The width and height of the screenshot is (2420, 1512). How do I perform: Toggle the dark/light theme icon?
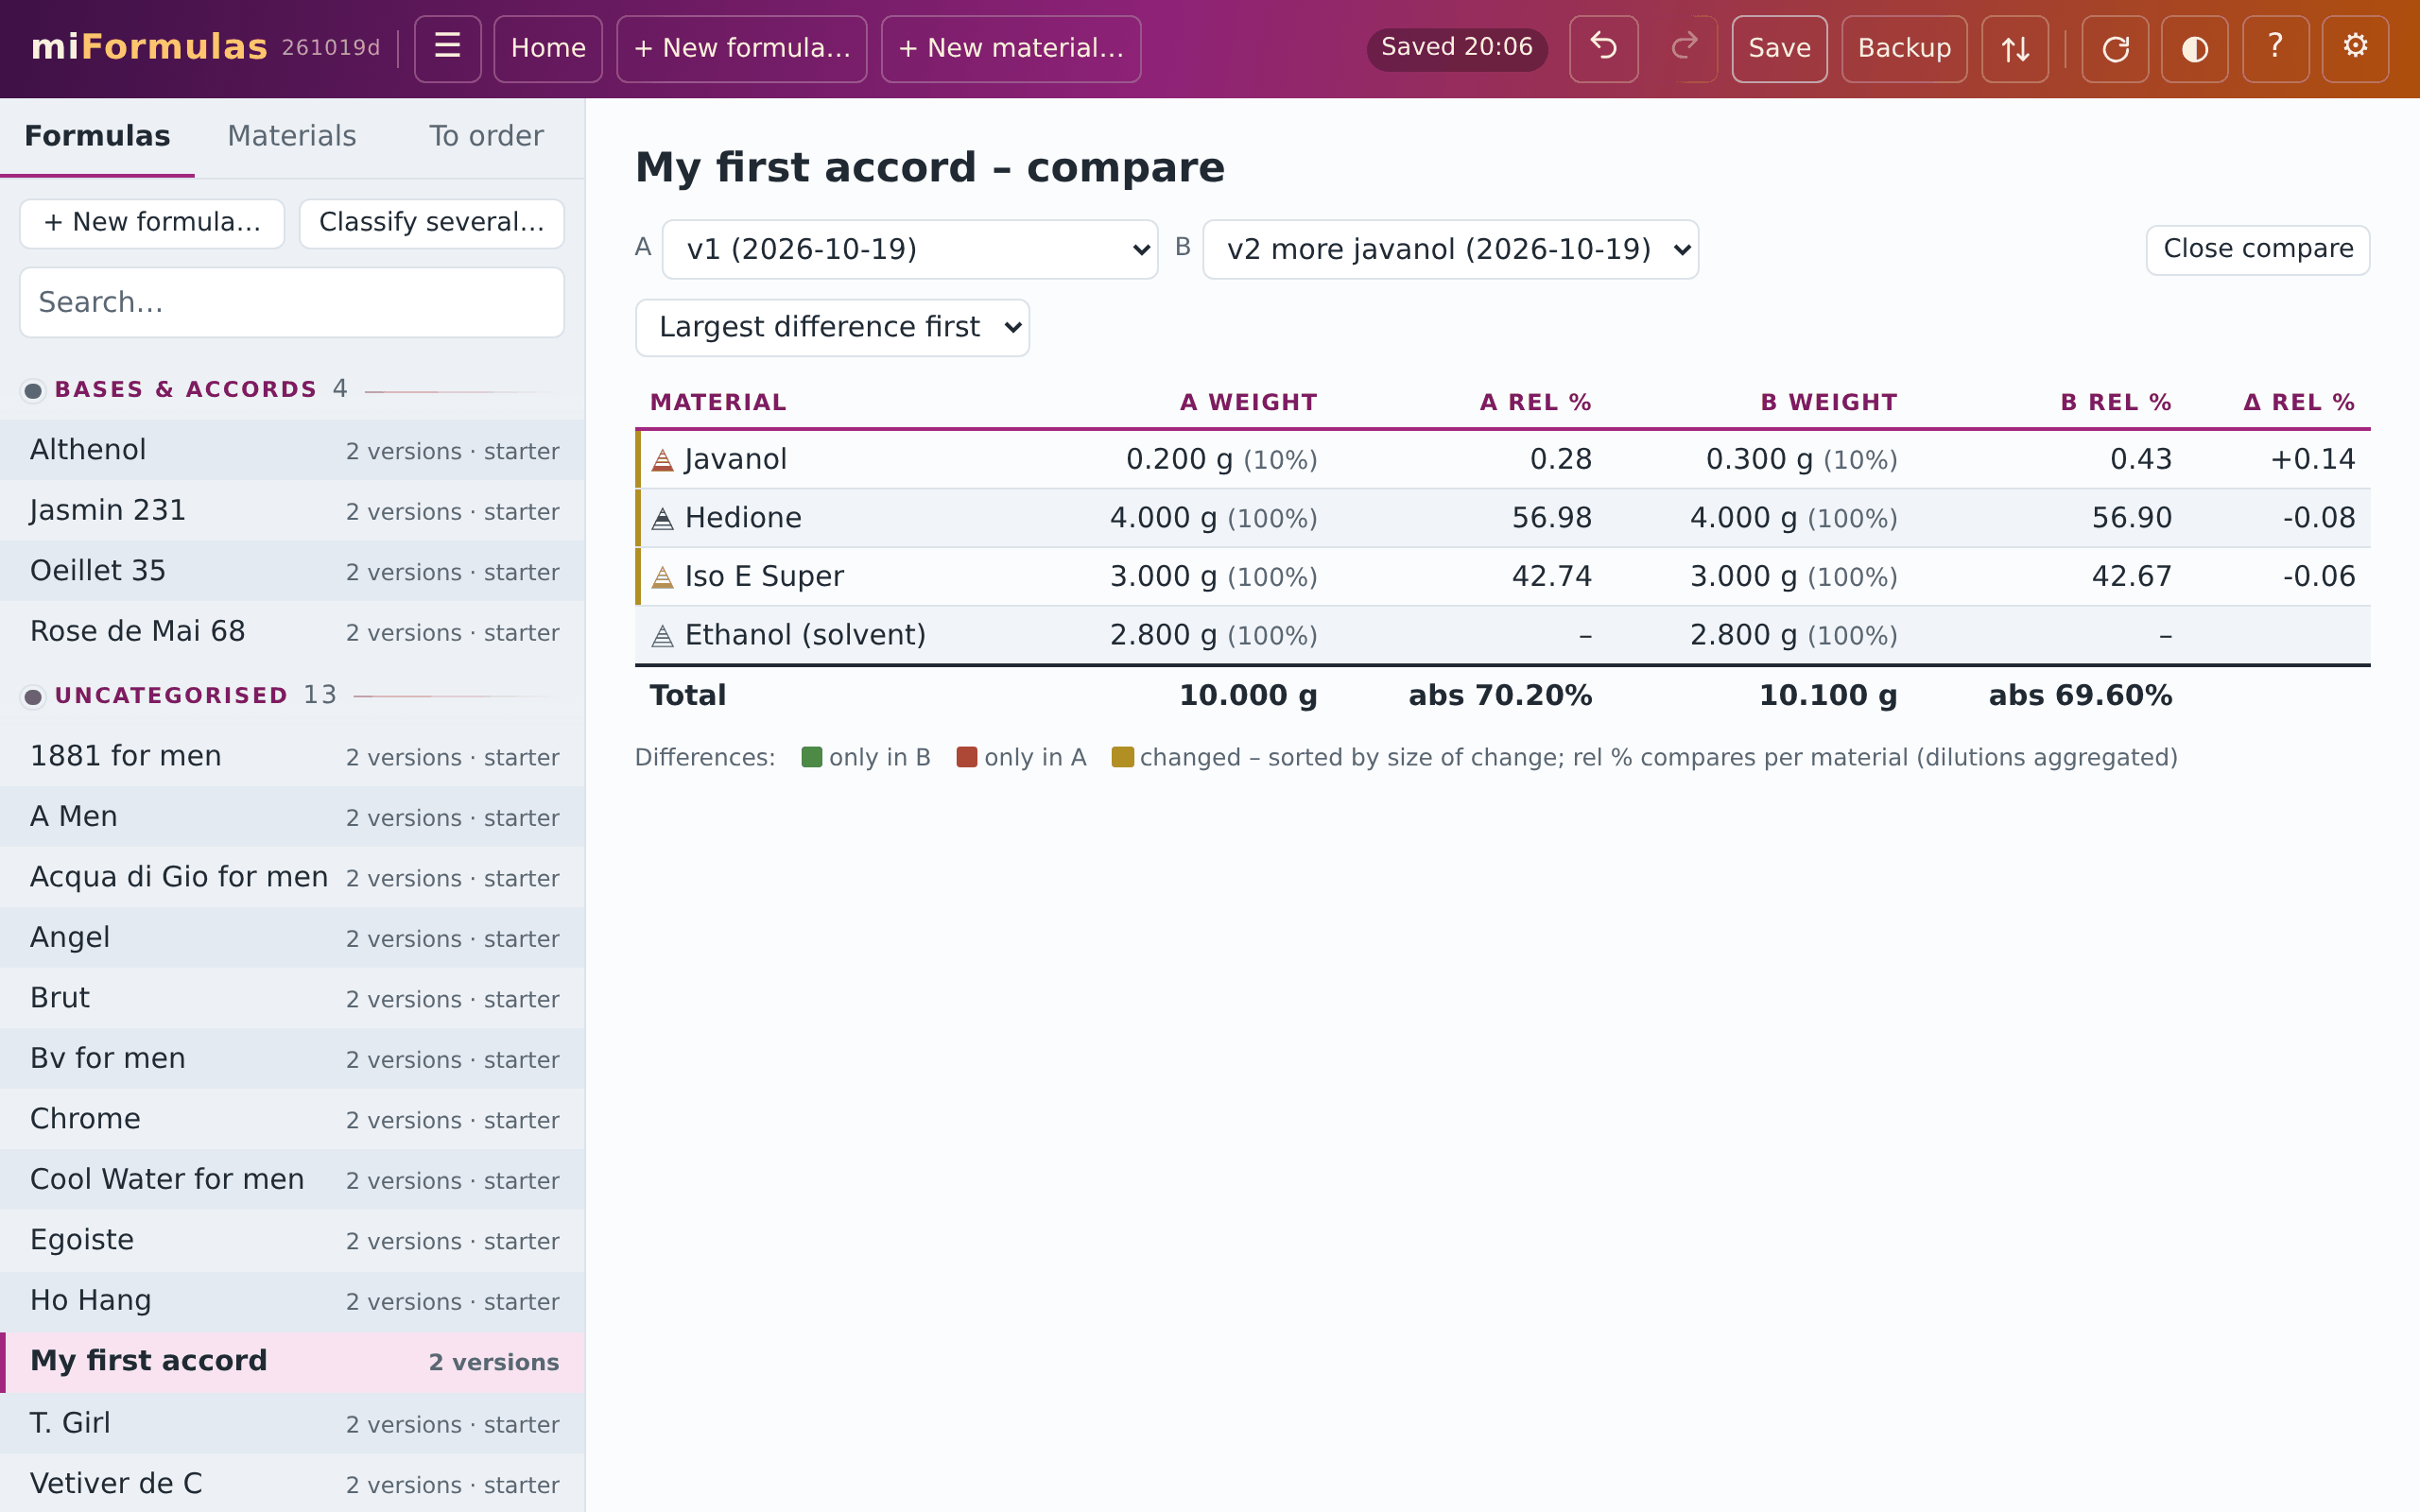(x=2194, y=48)
